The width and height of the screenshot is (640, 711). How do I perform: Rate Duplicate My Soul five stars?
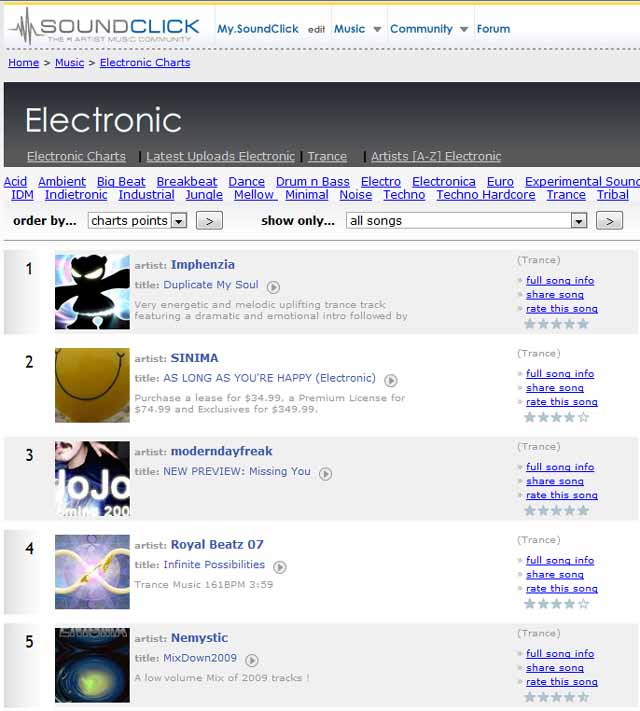pyautogui.click(x=583, y=324)
